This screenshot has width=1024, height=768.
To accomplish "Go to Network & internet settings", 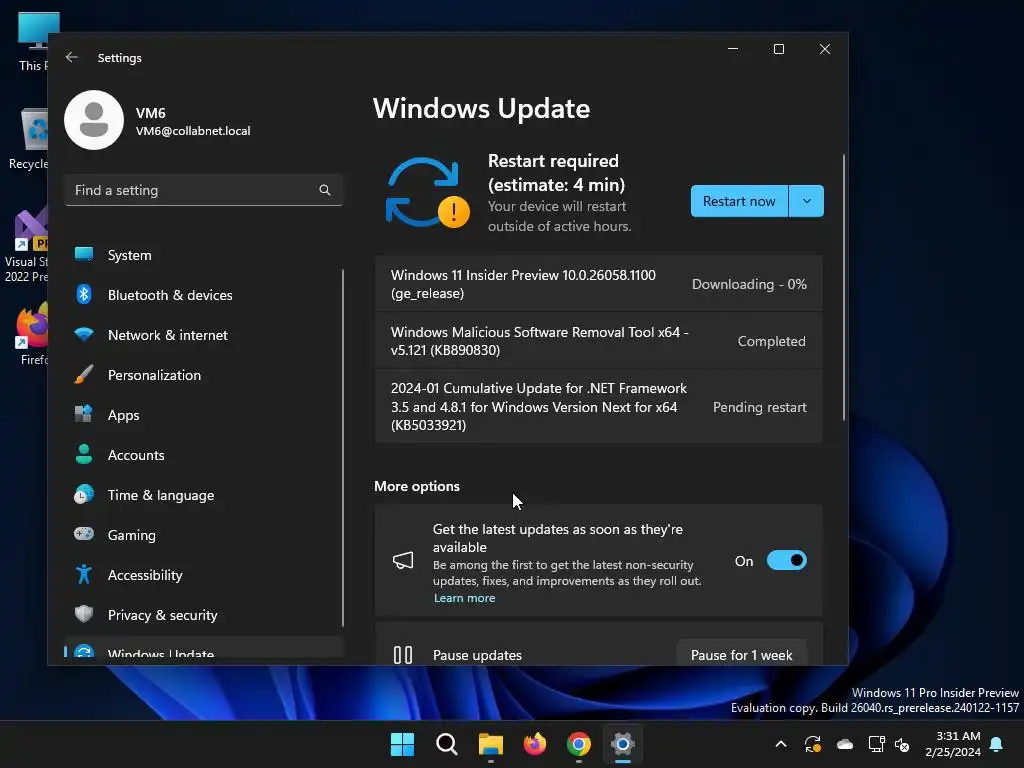I will click(x=204, y=334).
